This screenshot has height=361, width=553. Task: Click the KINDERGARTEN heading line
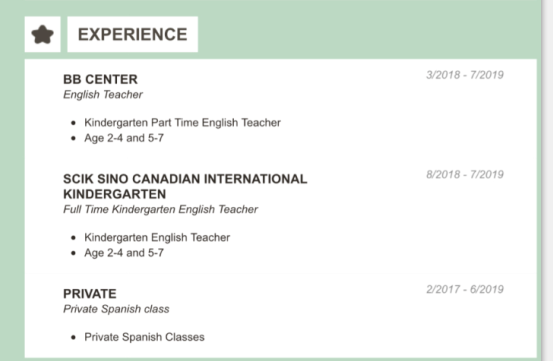[x=115, y=194]
